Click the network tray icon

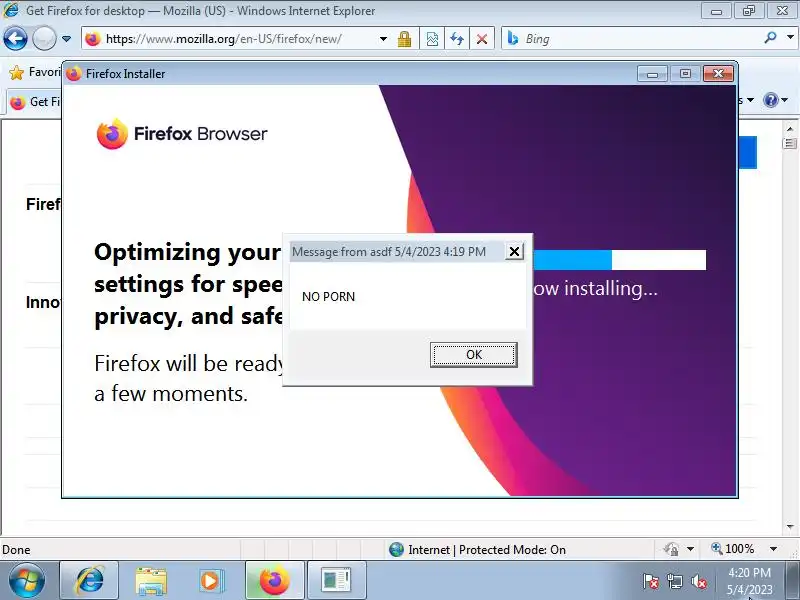click(674, 581)
